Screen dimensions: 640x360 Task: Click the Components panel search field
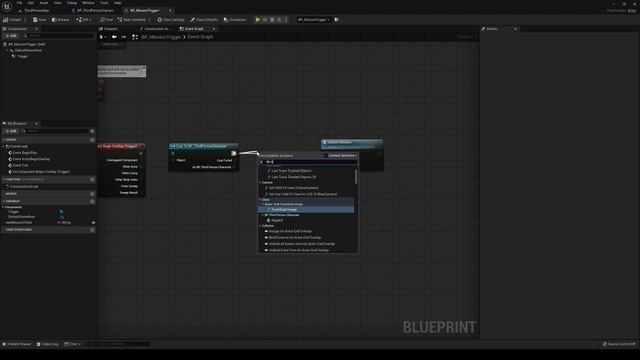60,36
